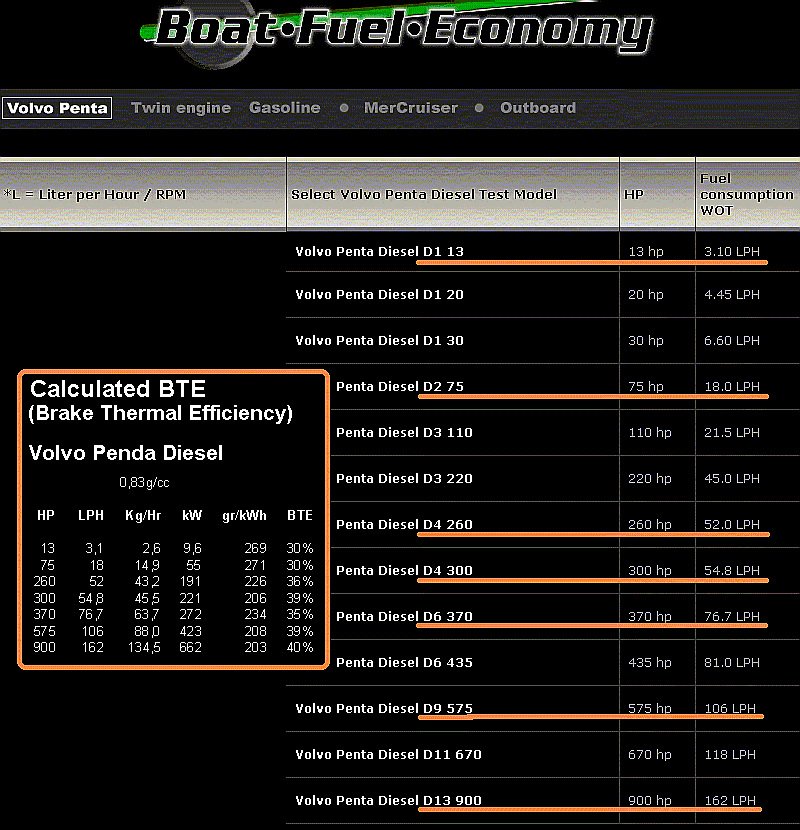
Task: Click the '575 hp' cell
Action: tap(650, 709)
